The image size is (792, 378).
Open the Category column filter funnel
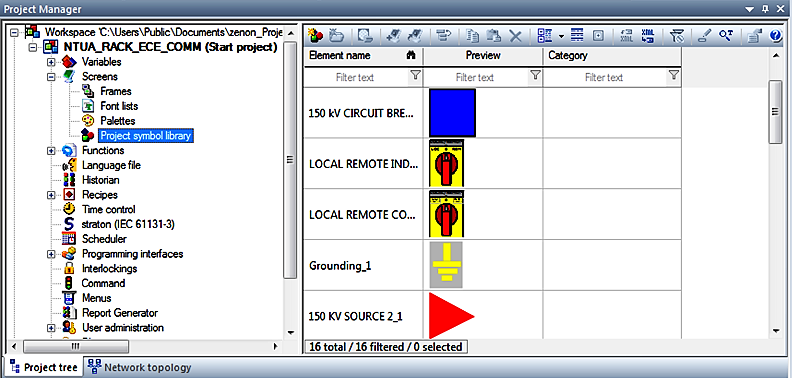tap(673, 76)
